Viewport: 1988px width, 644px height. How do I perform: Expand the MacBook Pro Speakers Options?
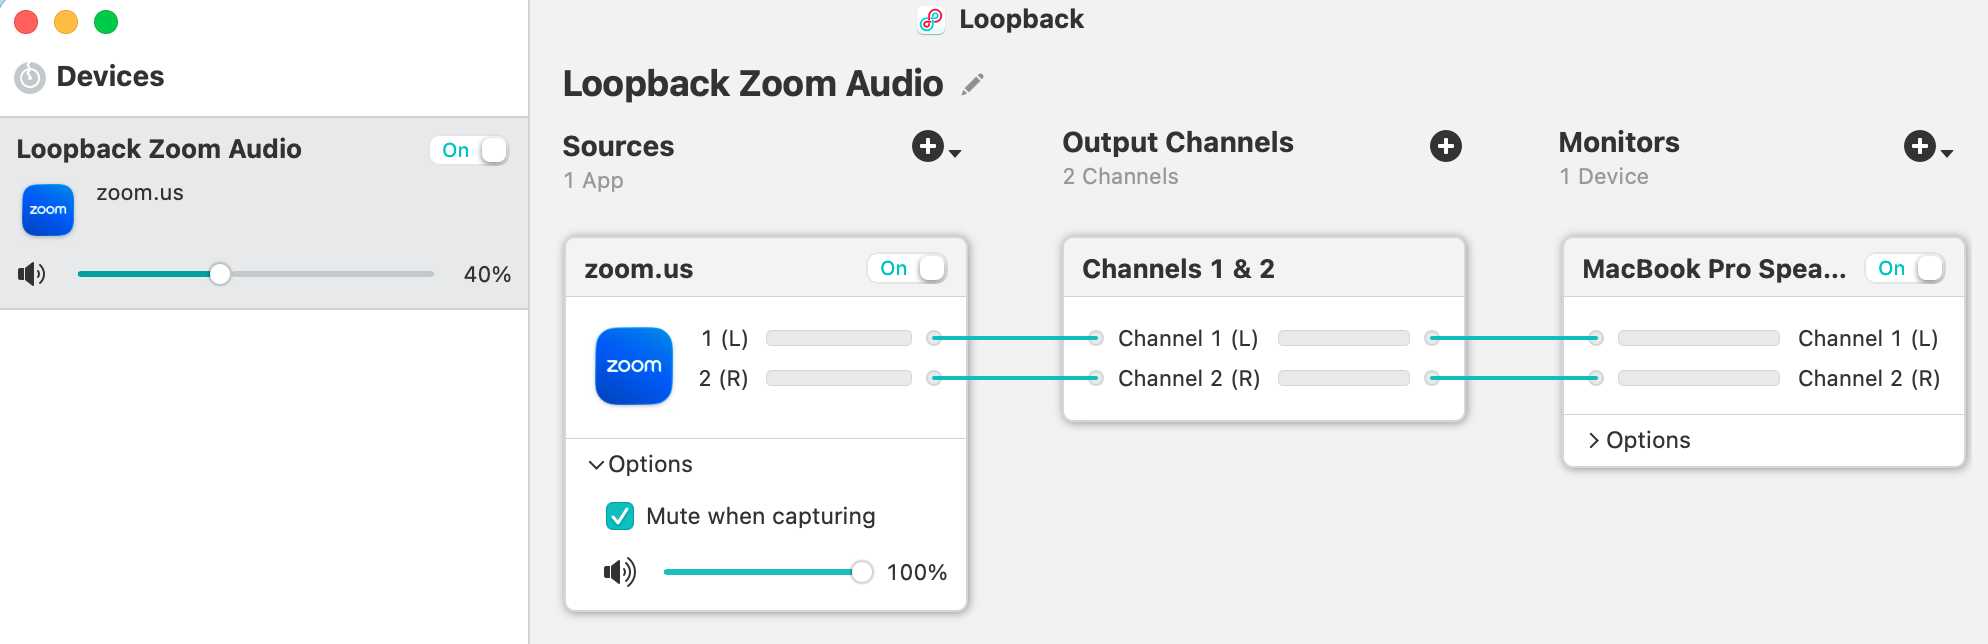[1594, 441]
